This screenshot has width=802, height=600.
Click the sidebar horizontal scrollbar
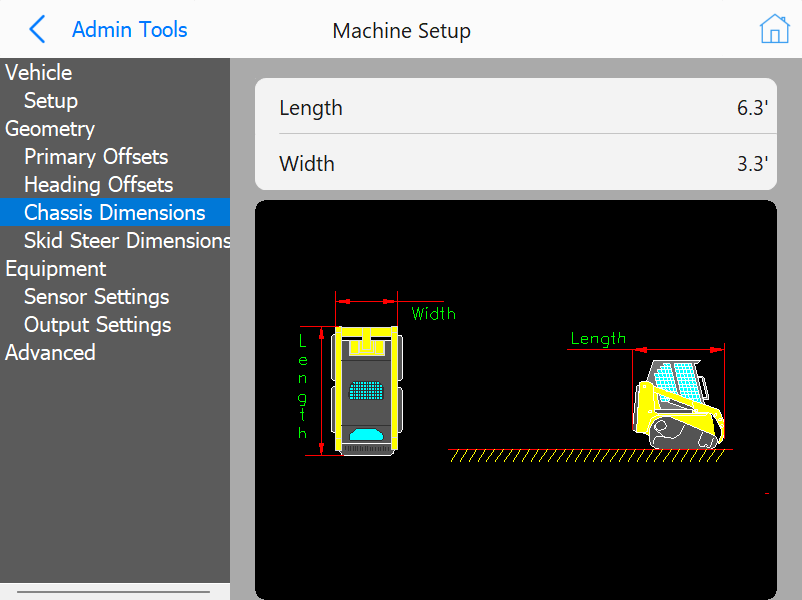(x=114, y=592)
